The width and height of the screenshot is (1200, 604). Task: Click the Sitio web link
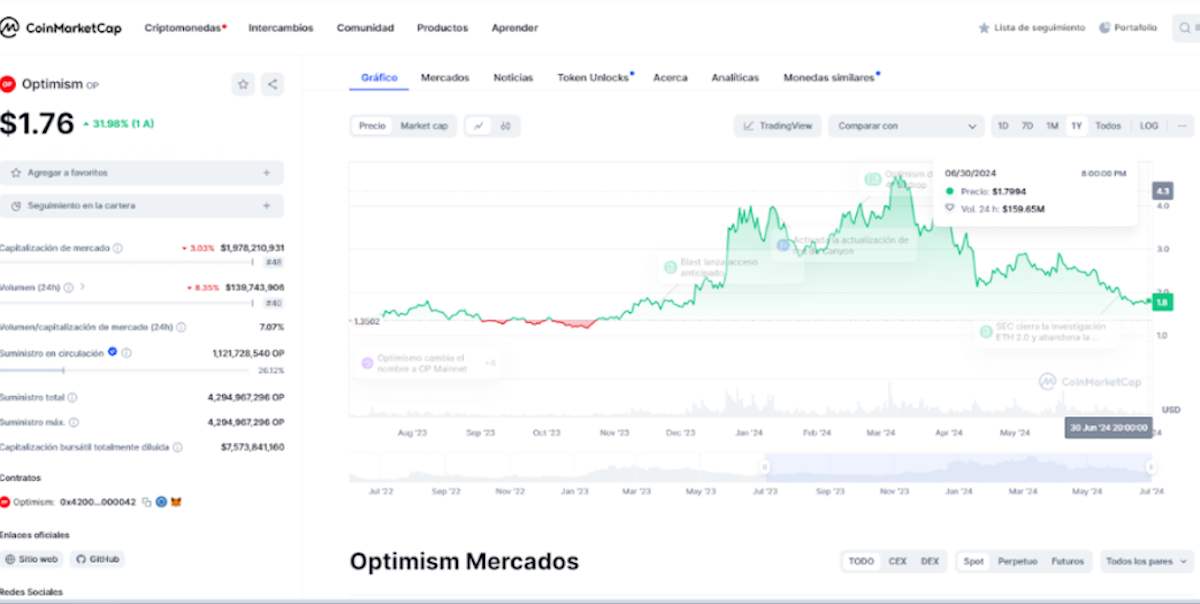click(x=32, y=559)
